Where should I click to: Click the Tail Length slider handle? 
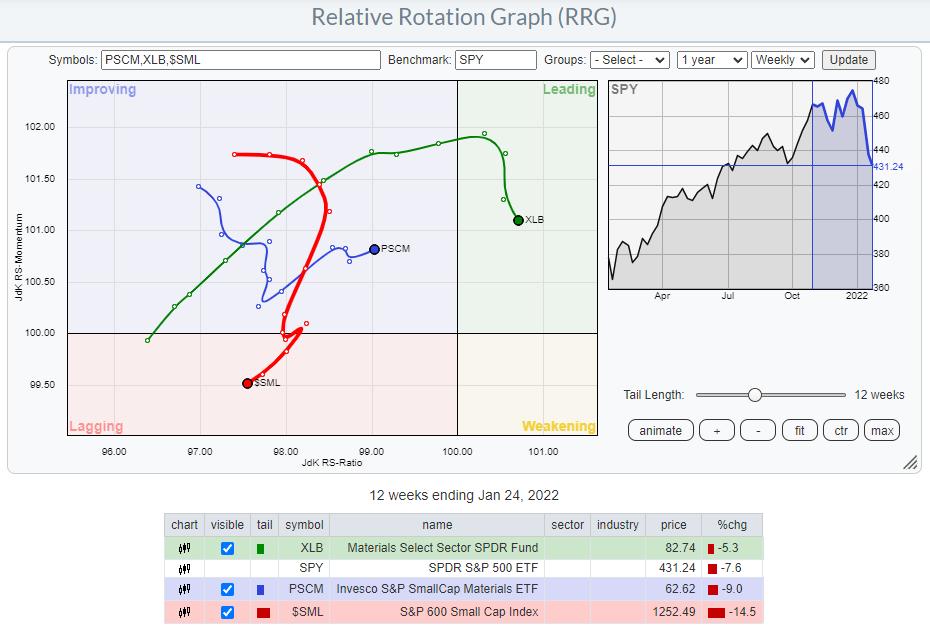[755, 395]
